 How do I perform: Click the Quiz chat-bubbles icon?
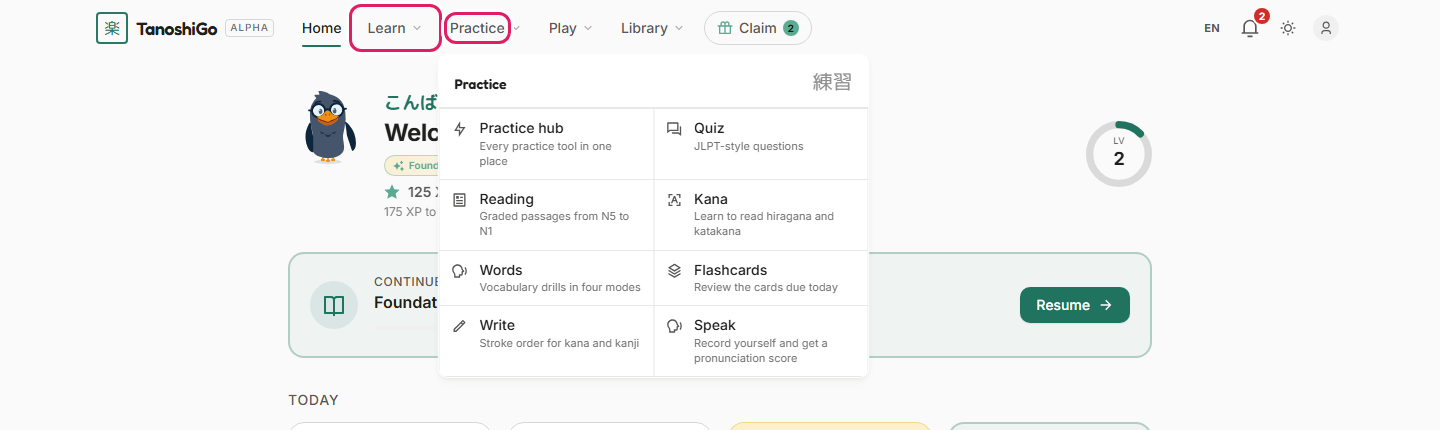674,129
